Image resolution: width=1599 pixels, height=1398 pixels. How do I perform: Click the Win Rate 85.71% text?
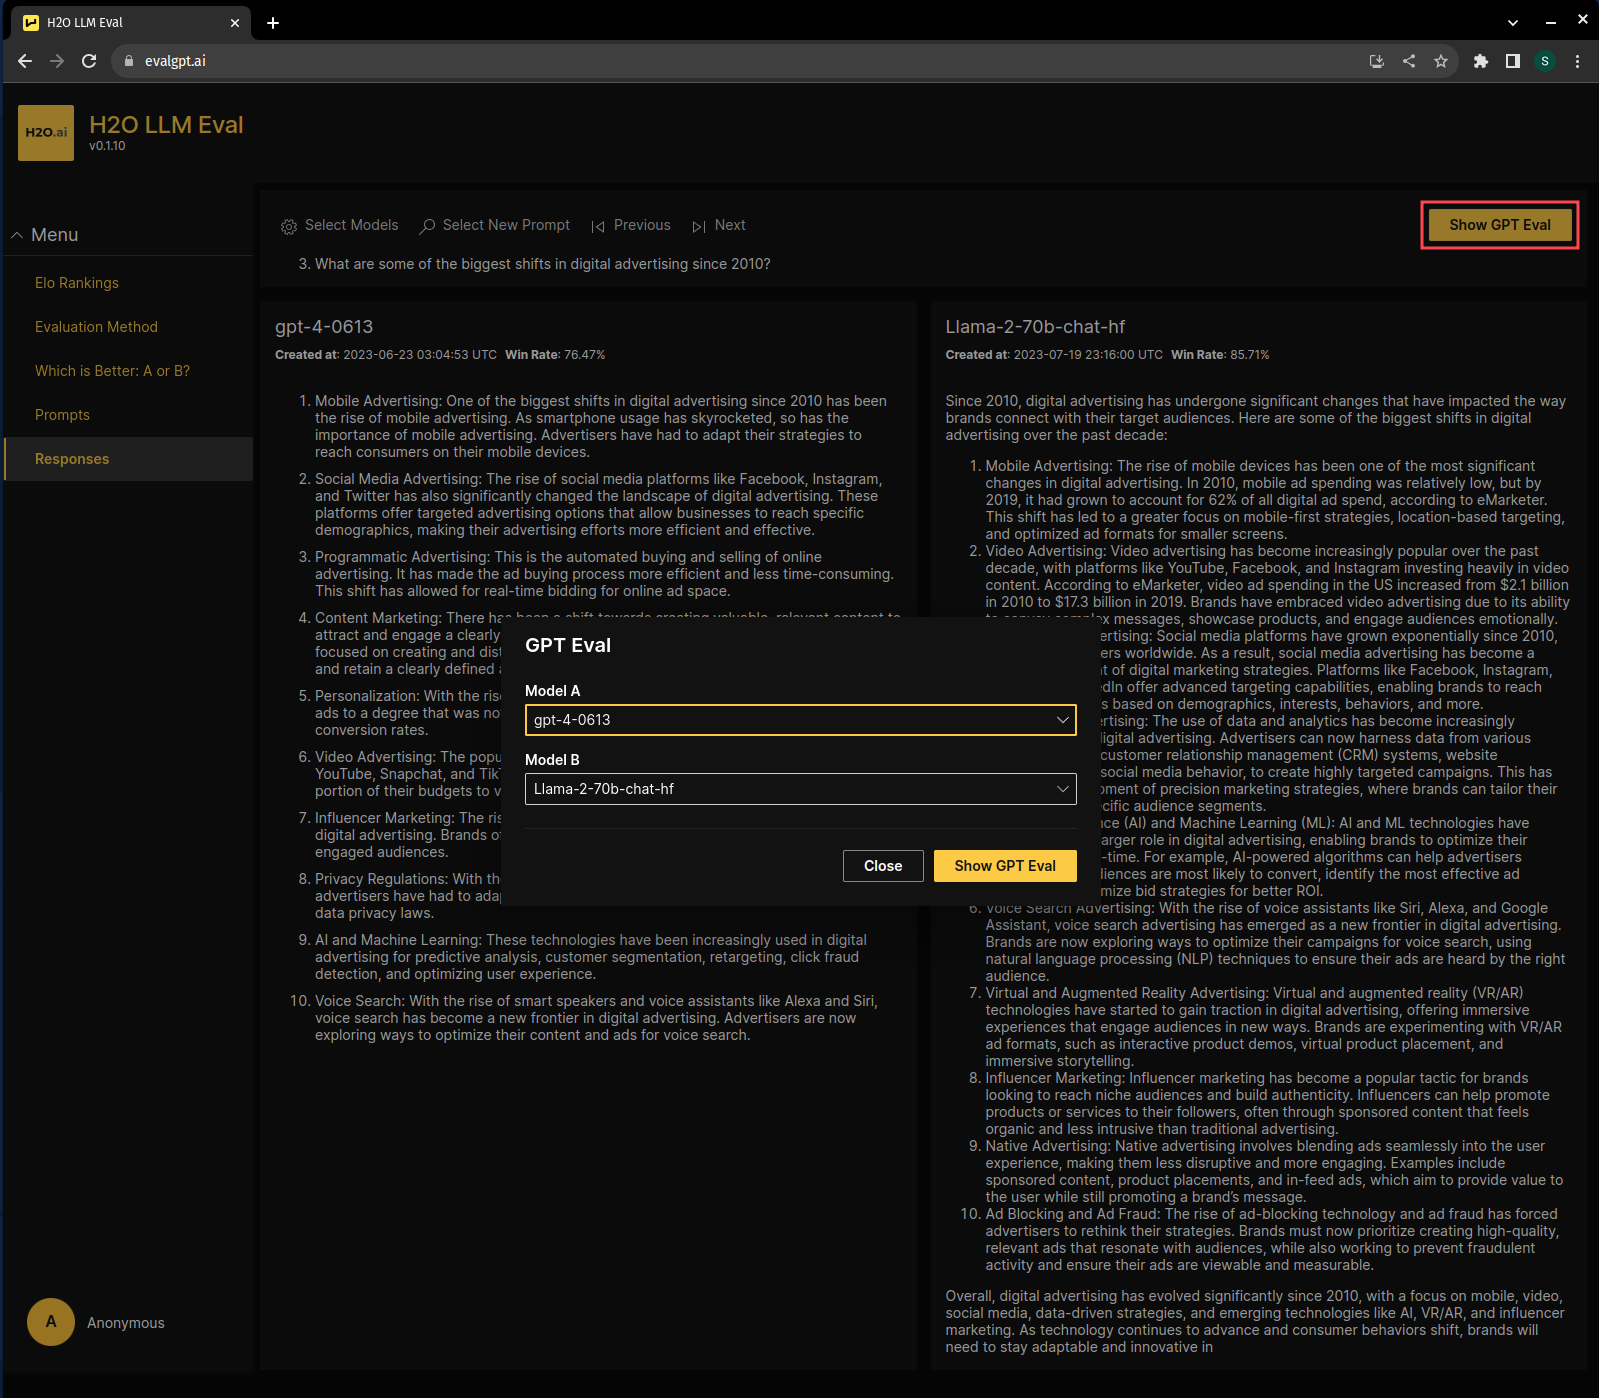(x=1220, y=355)
